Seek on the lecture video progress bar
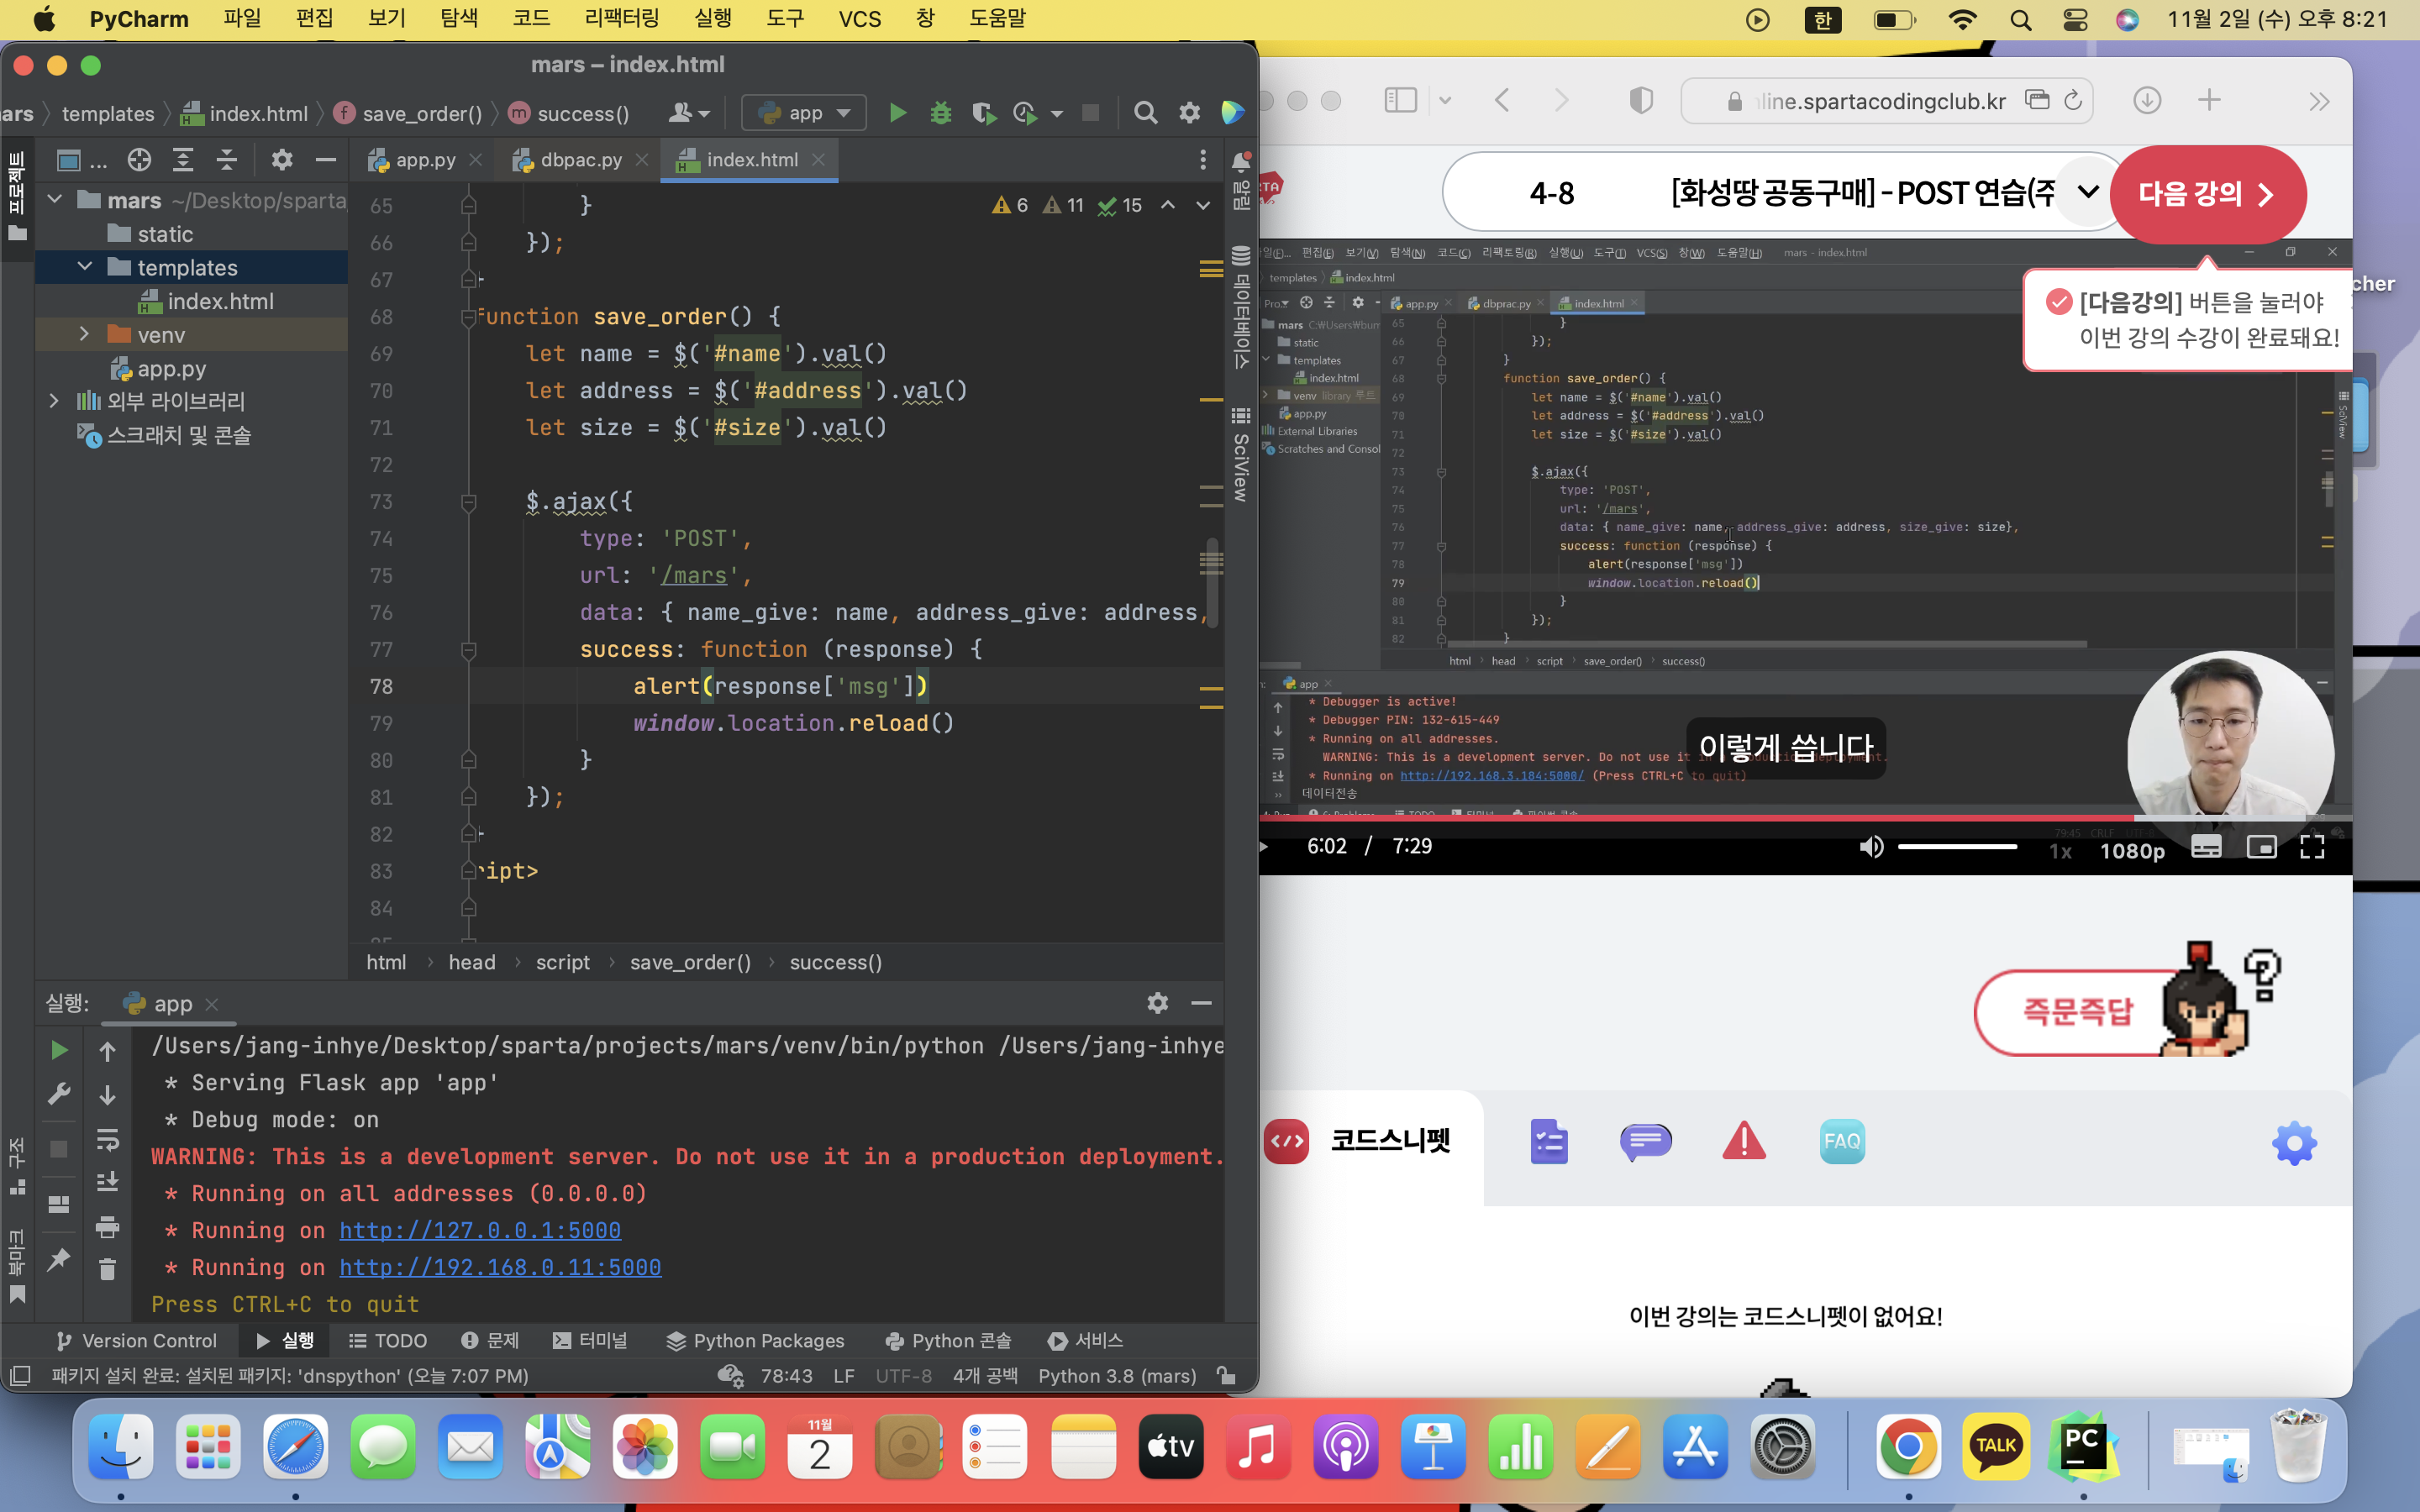The image size is (2420, 1512). click(1804, 818)
